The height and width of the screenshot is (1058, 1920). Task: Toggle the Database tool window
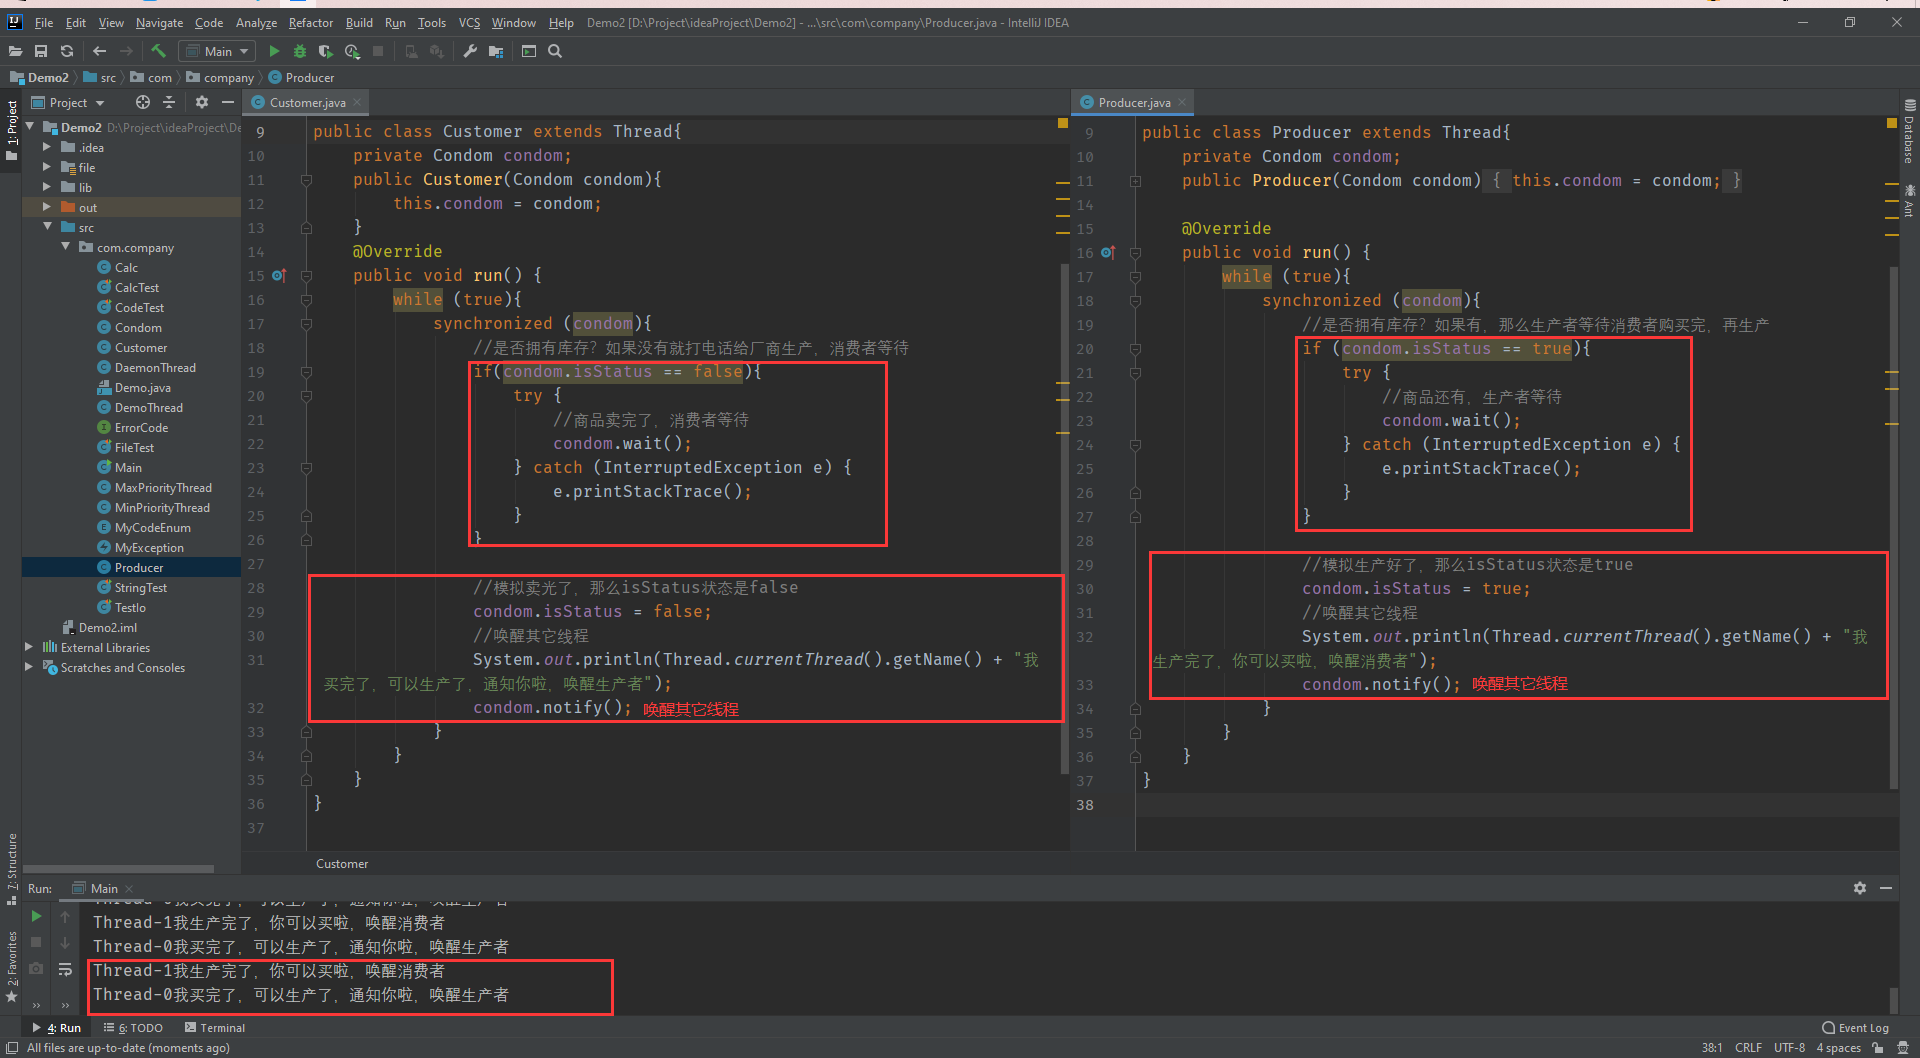1909,130
